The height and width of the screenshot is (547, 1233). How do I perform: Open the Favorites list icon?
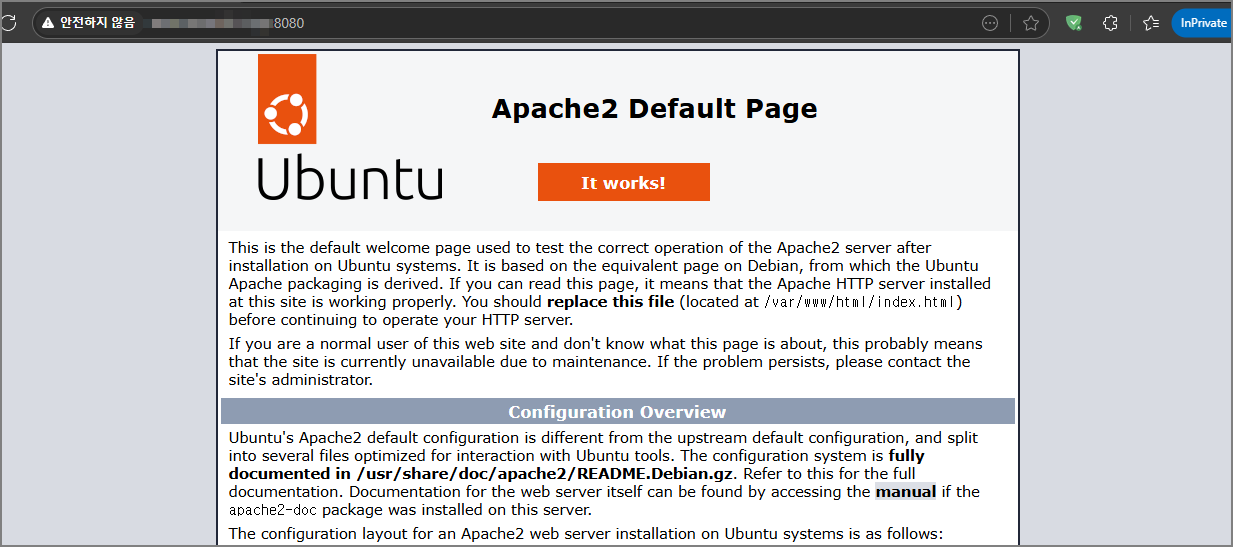[1151, 23]
